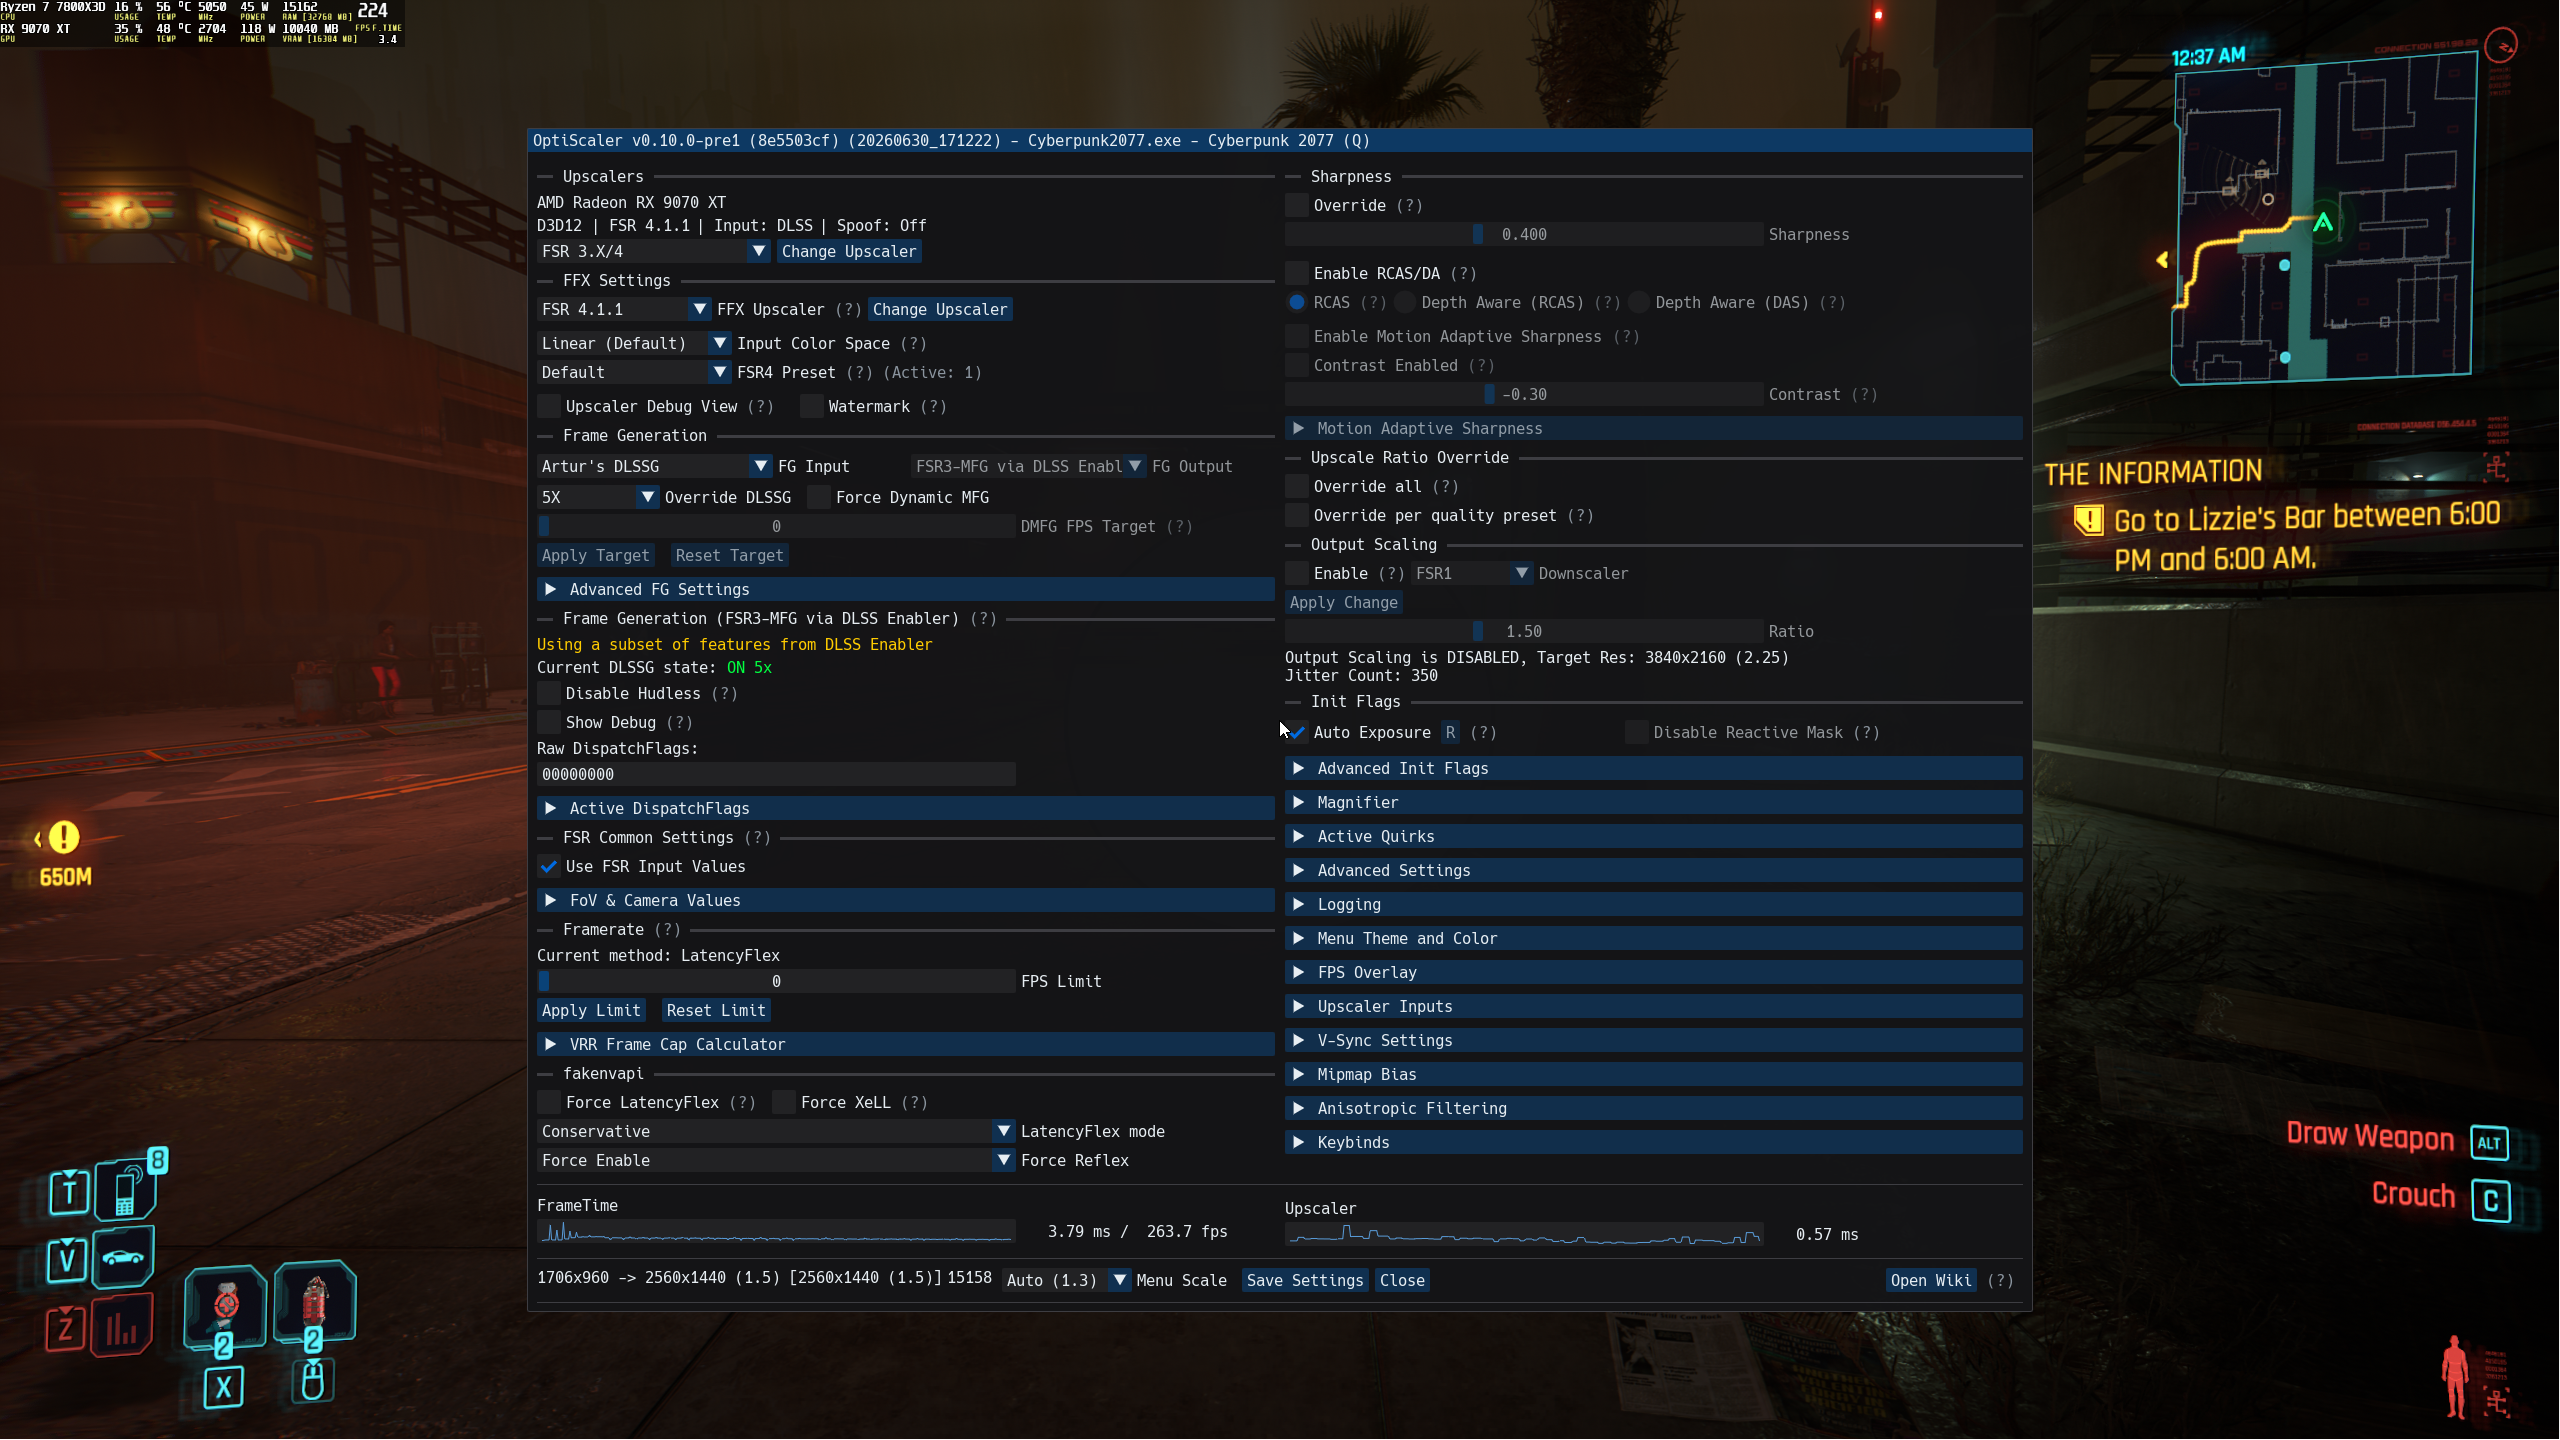Expand the VRR Frame Cap Calculator

pyautogui.click(x=905, y=1044)
